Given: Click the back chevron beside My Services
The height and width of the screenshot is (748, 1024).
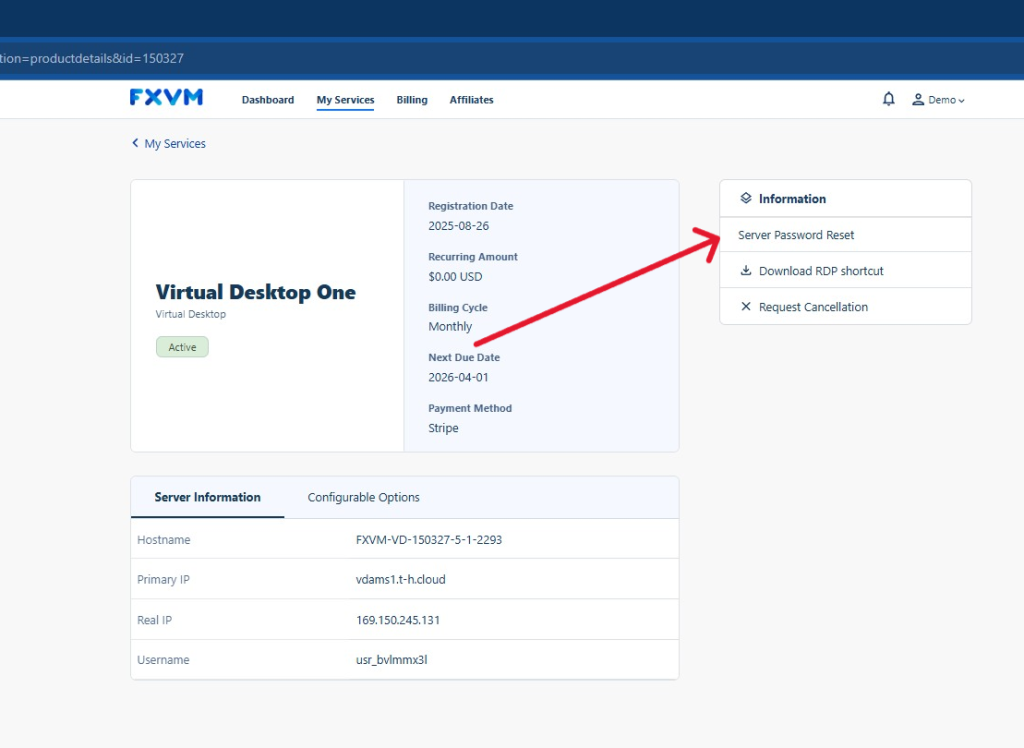Looking at the screenshot, I should click(x=135, y=143).
